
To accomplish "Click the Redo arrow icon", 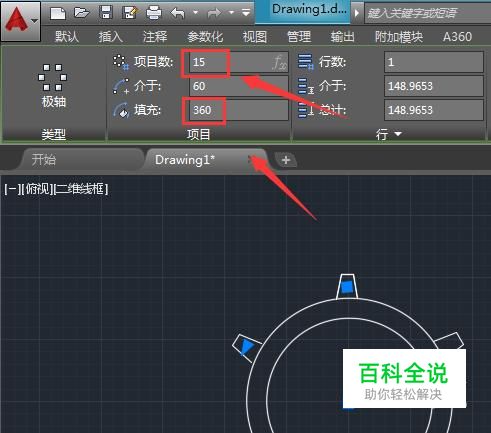I will click(x=214, y=13).
